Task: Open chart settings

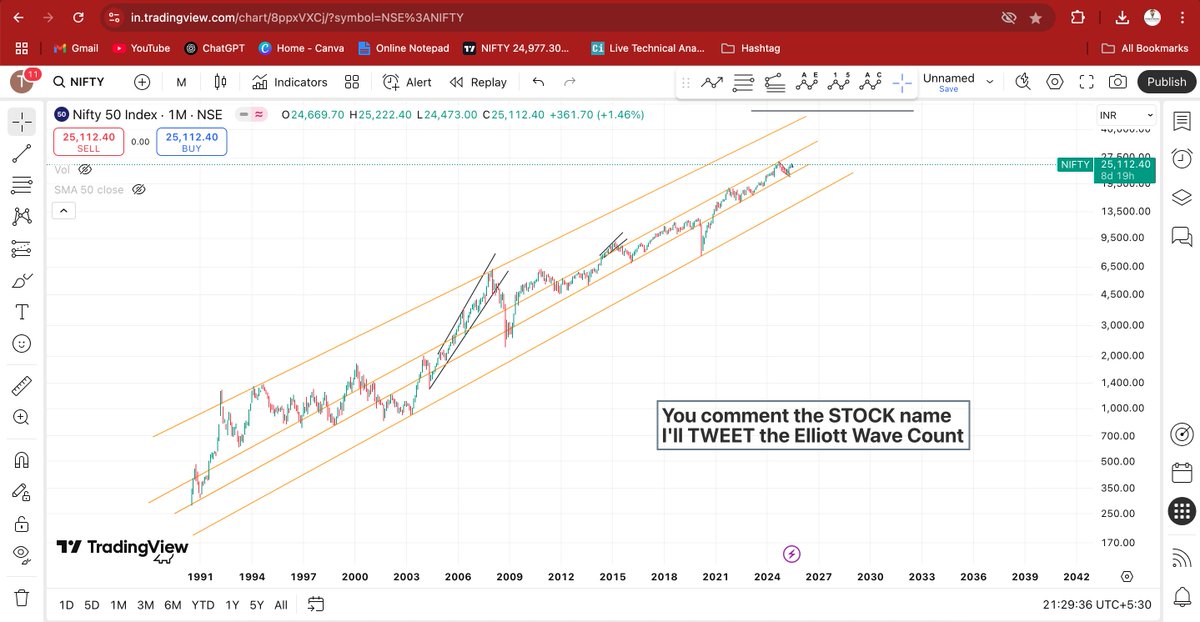Action: (x=1054, y=82)
